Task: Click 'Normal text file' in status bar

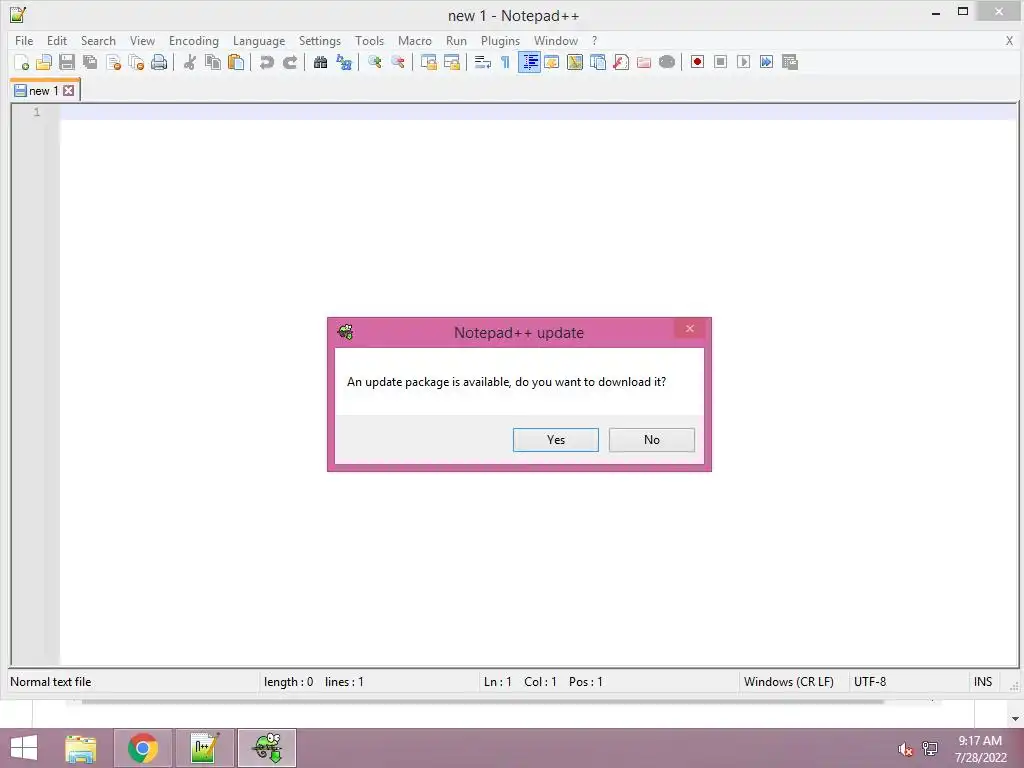Action: coord(51,682)
